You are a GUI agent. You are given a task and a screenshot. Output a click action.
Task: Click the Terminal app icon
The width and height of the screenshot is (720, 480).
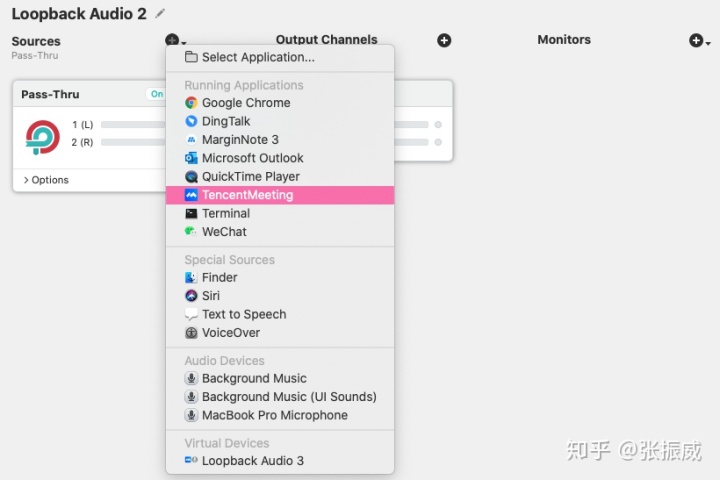coord(191,213)
